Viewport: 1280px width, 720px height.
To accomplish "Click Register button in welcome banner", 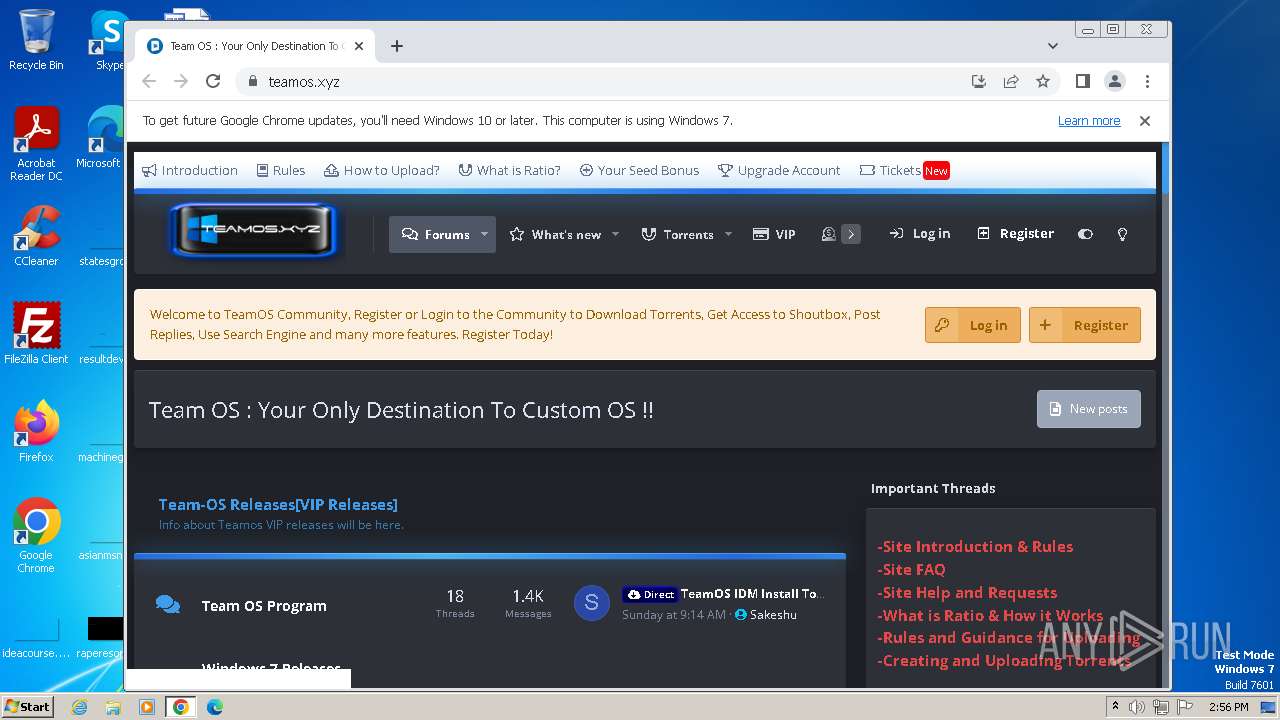I will [1085, 325].
